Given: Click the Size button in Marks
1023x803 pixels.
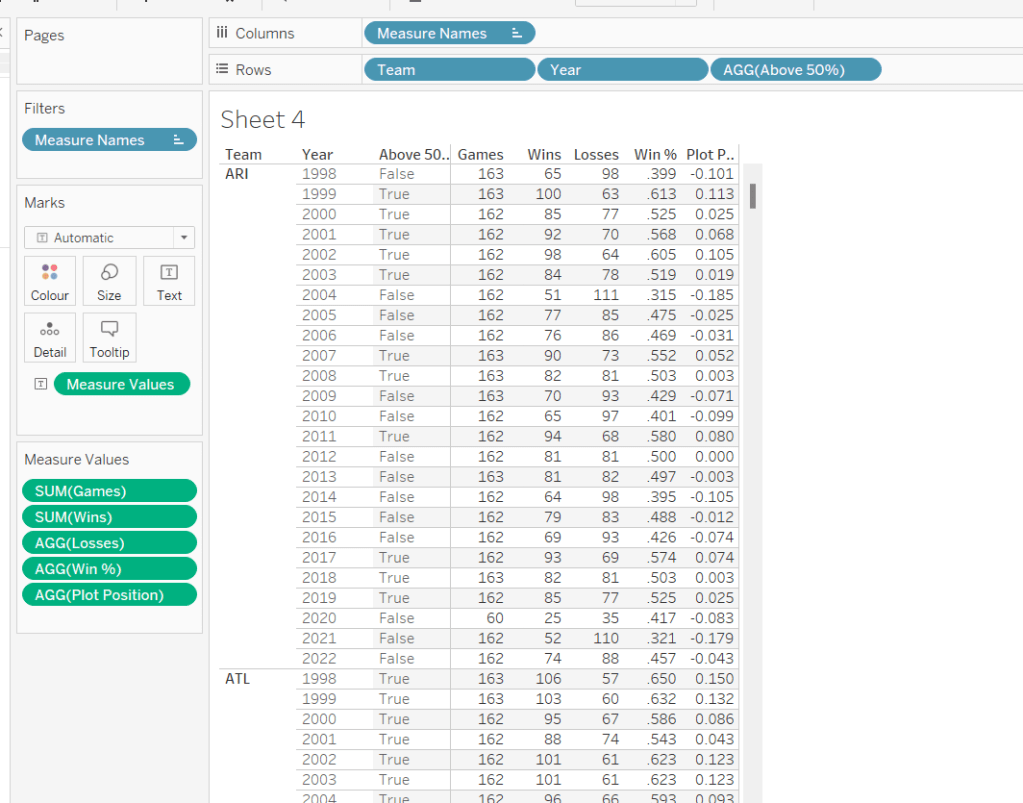Looking at the screenshot, I should click(109, 281).
